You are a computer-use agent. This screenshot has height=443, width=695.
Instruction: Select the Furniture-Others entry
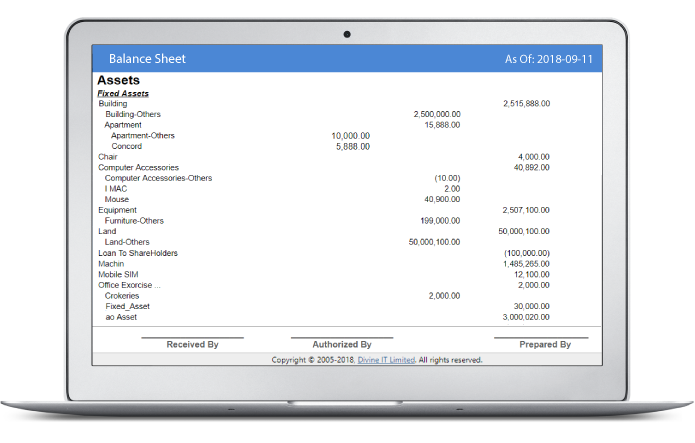(x=134, y=220)
